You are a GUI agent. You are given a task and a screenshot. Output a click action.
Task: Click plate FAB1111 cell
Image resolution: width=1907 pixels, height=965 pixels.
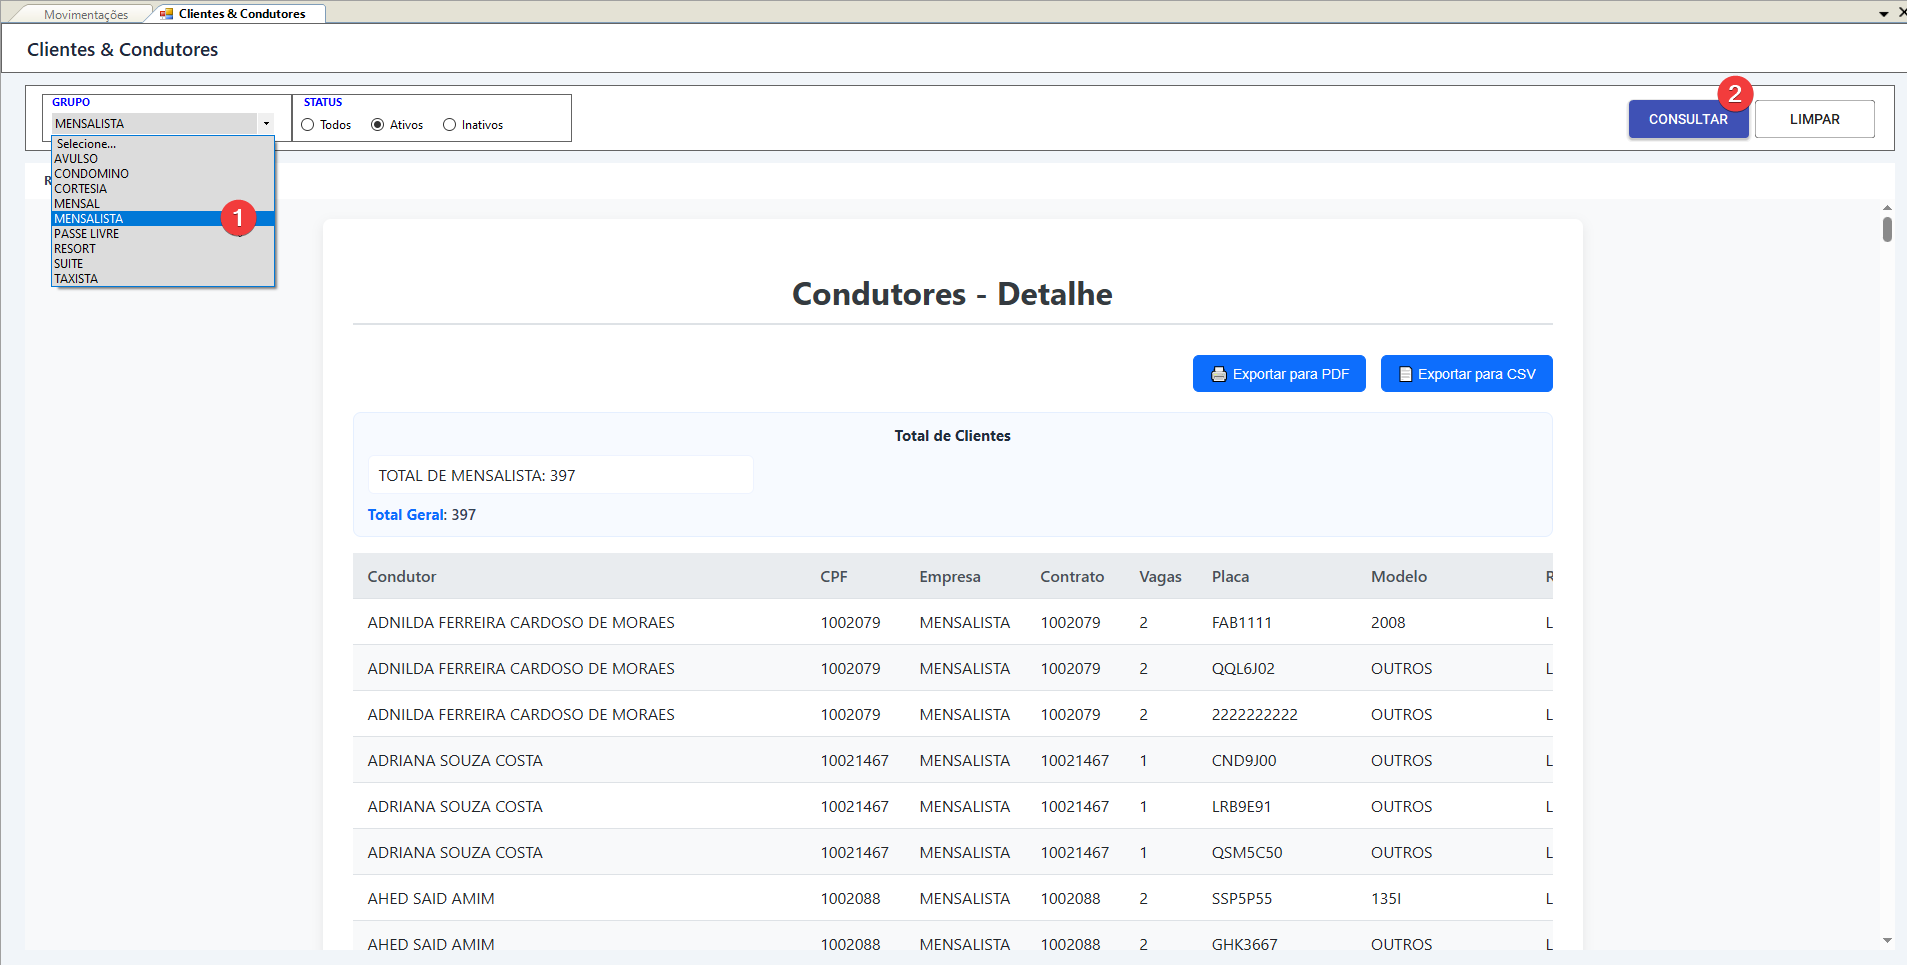click(x=1242, y=623)
